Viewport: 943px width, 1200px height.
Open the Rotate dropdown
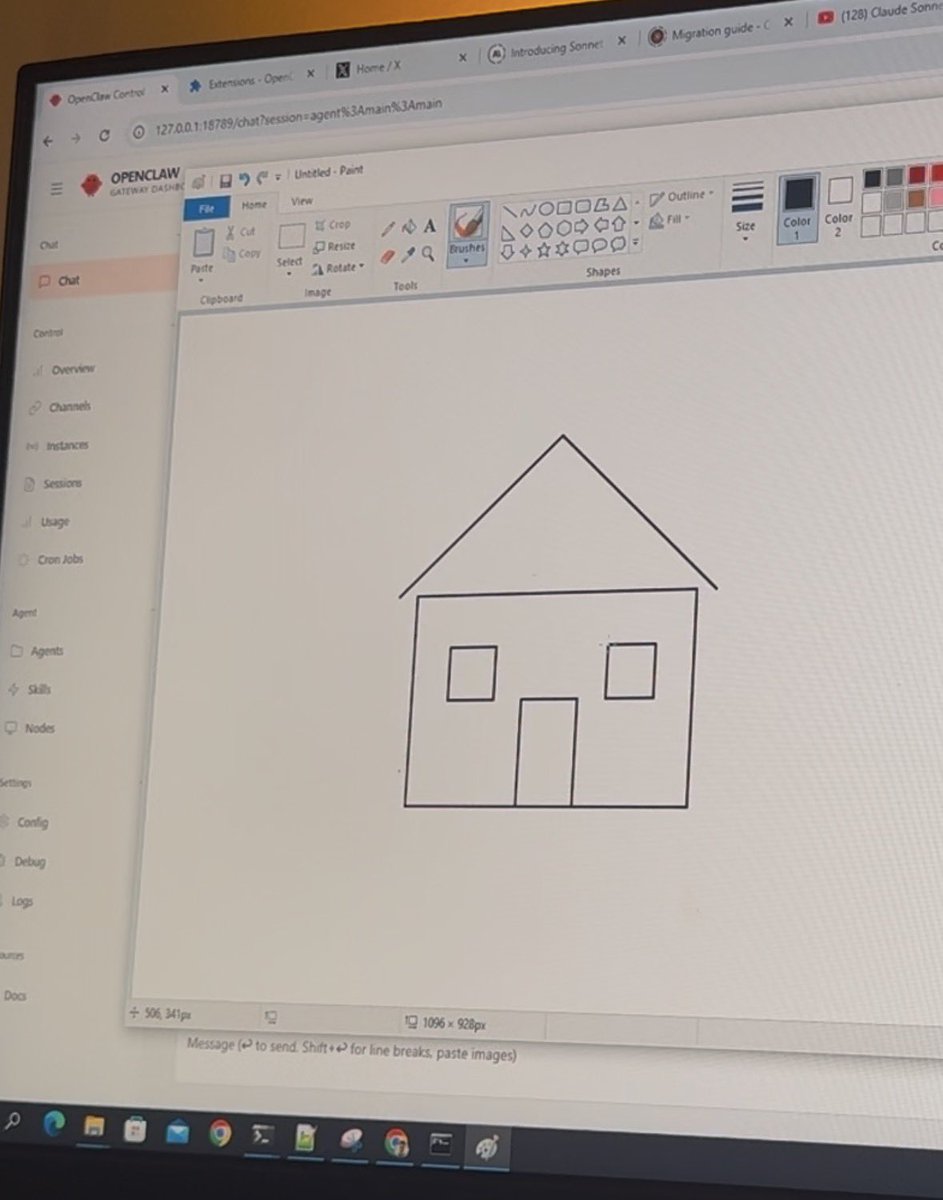pyautogui.click(x=338, y=268)
